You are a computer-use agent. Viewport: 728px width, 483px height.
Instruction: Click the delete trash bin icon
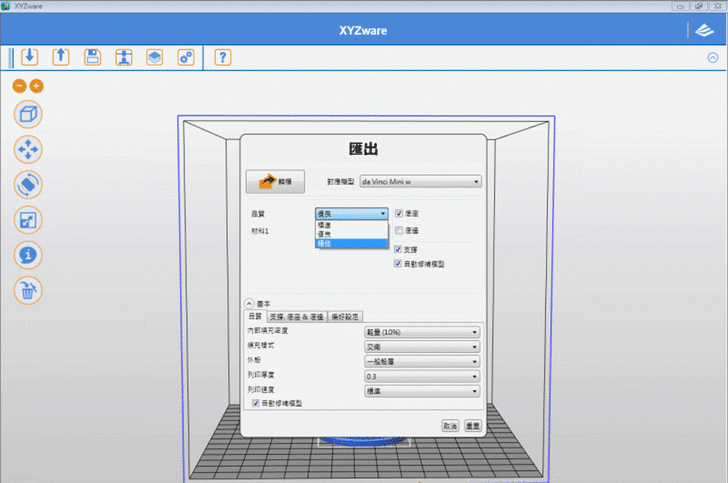coord(28,291)
